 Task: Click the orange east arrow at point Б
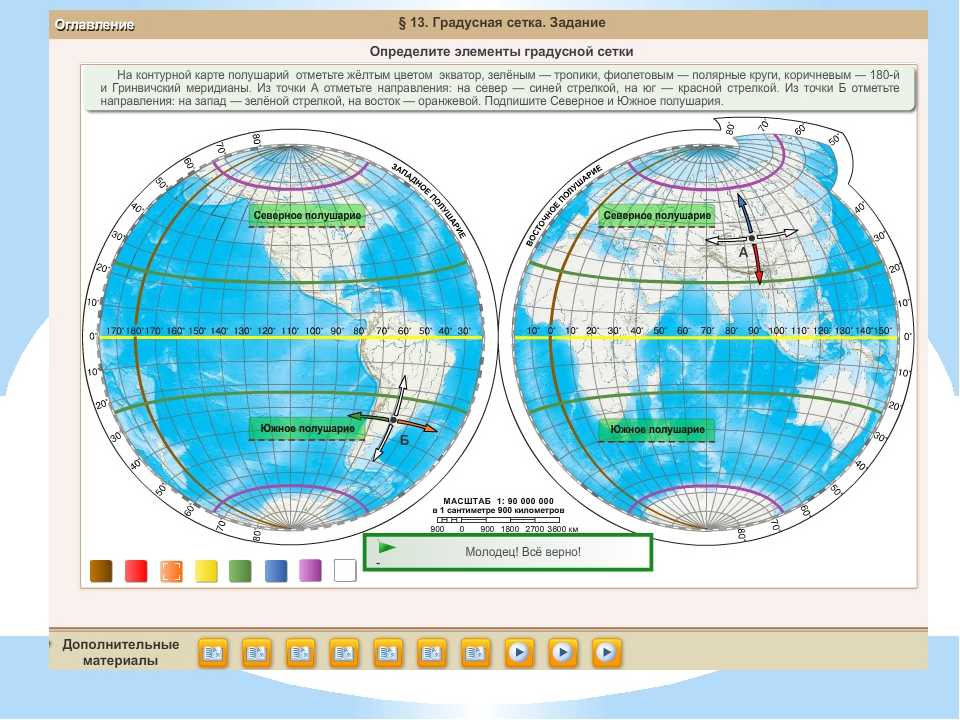pos(418,425)
